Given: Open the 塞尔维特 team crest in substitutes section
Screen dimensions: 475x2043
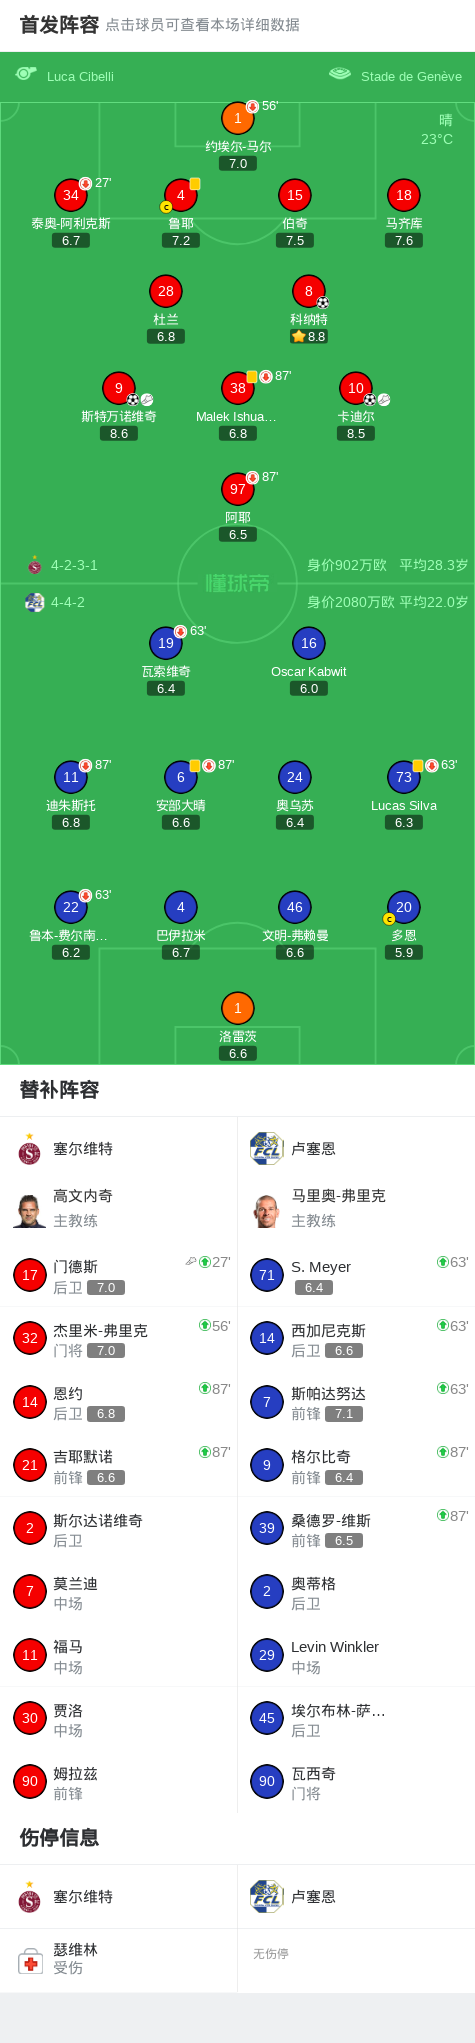Looking at the screenshot, I should tap(29, 1149).
